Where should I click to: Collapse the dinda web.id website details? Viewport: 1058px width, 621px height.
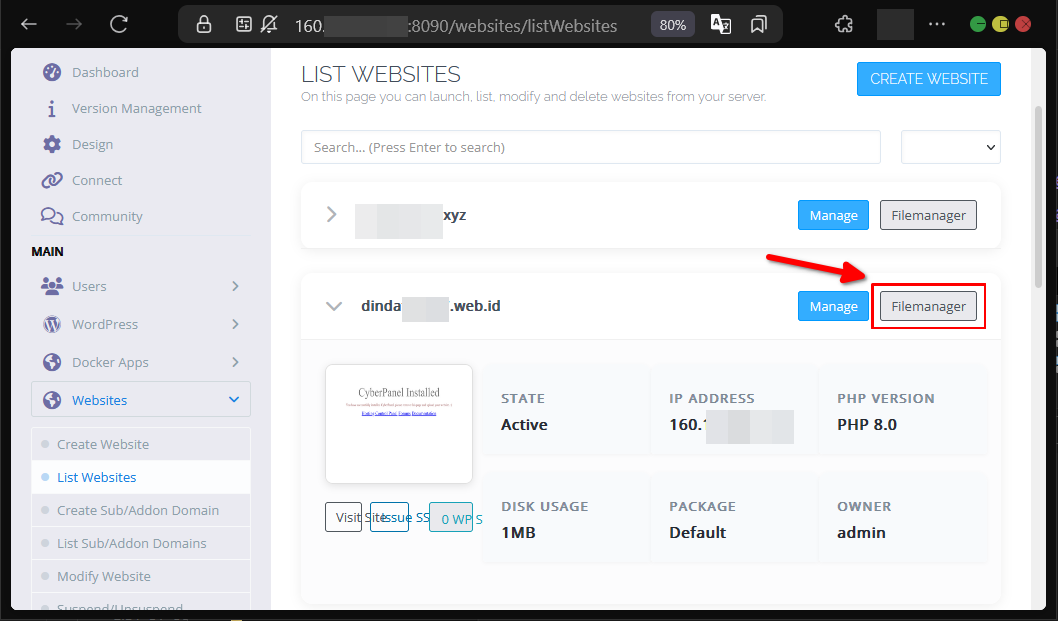click(x=334, y=306)
